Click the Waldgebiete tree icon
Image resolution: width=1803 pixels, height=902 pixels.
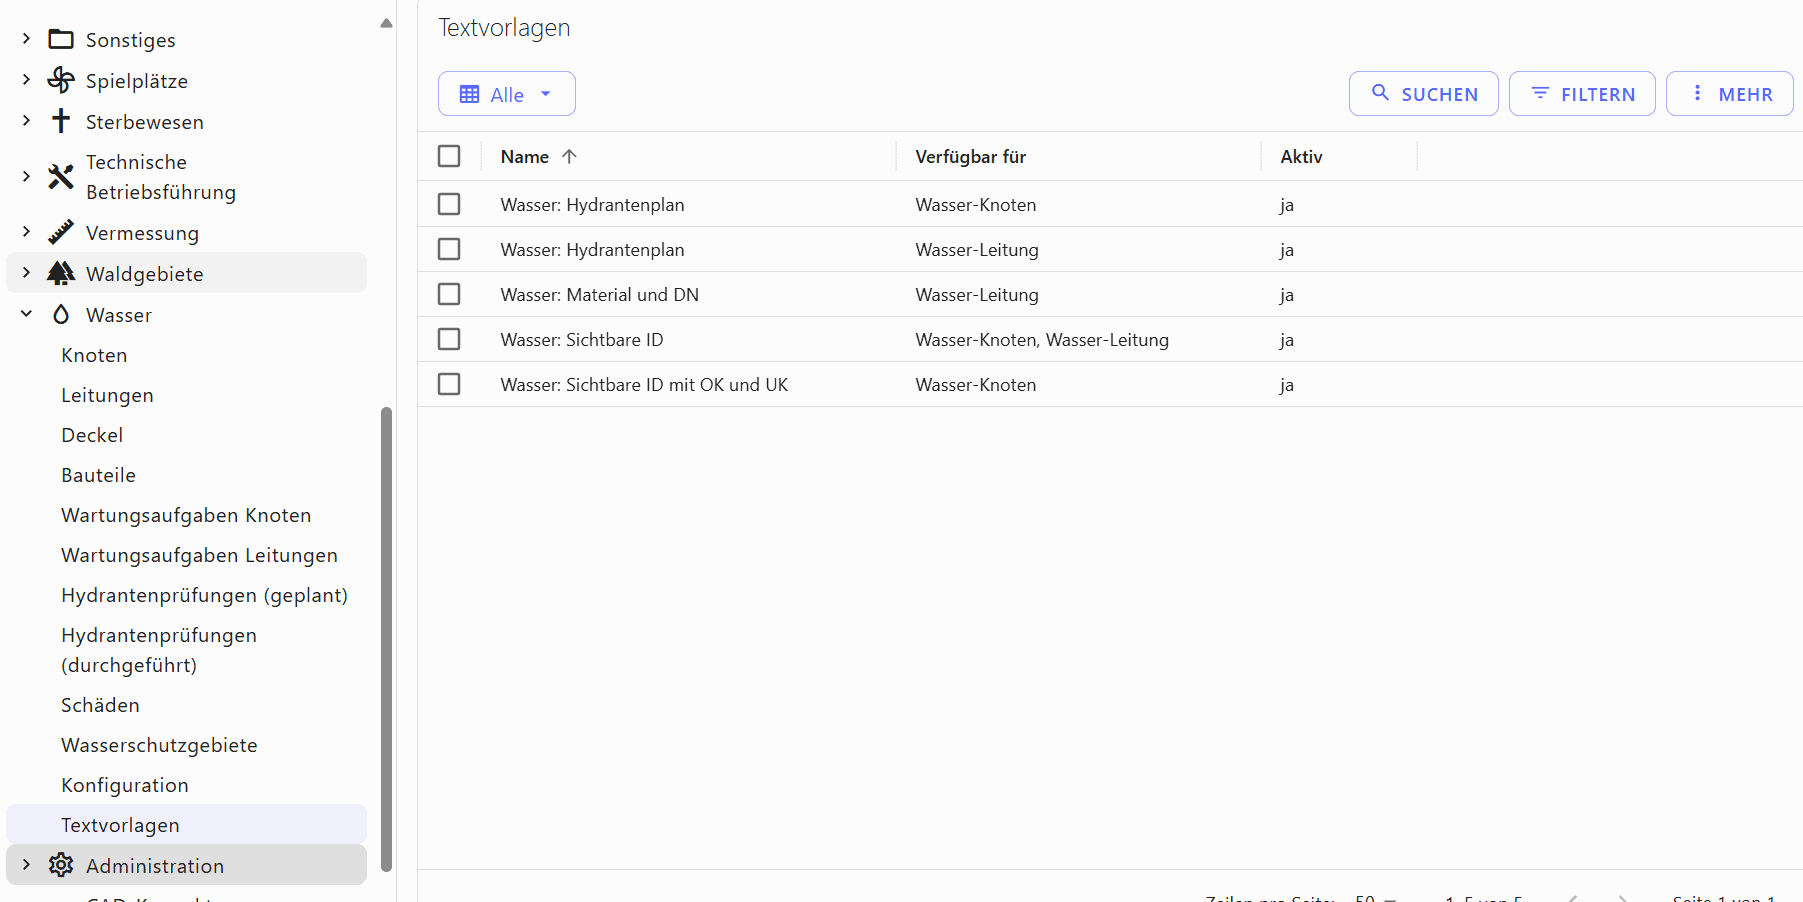61,273
